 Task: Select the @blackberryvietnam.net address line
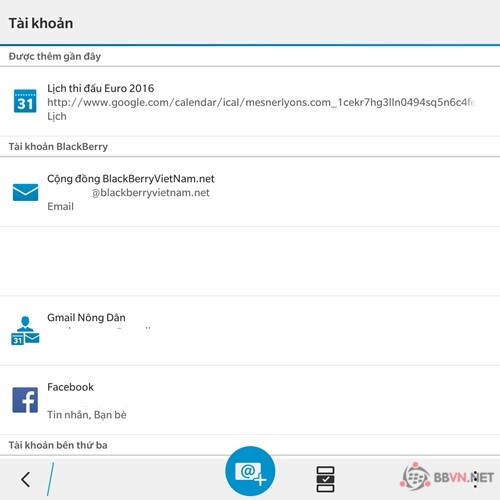151,193
